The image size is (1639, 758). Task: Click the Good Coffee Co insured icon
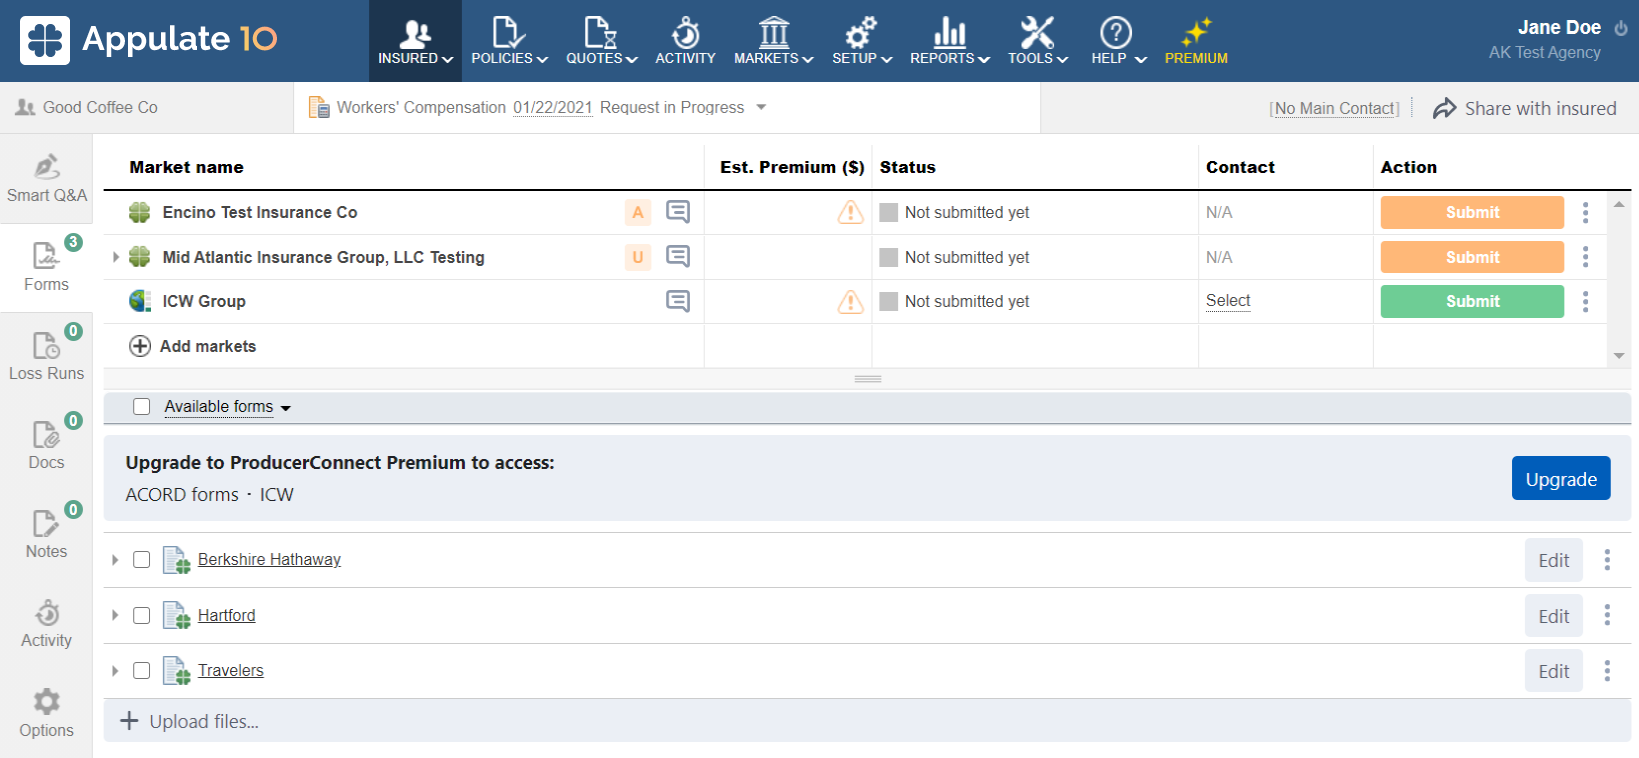point(25,107)
